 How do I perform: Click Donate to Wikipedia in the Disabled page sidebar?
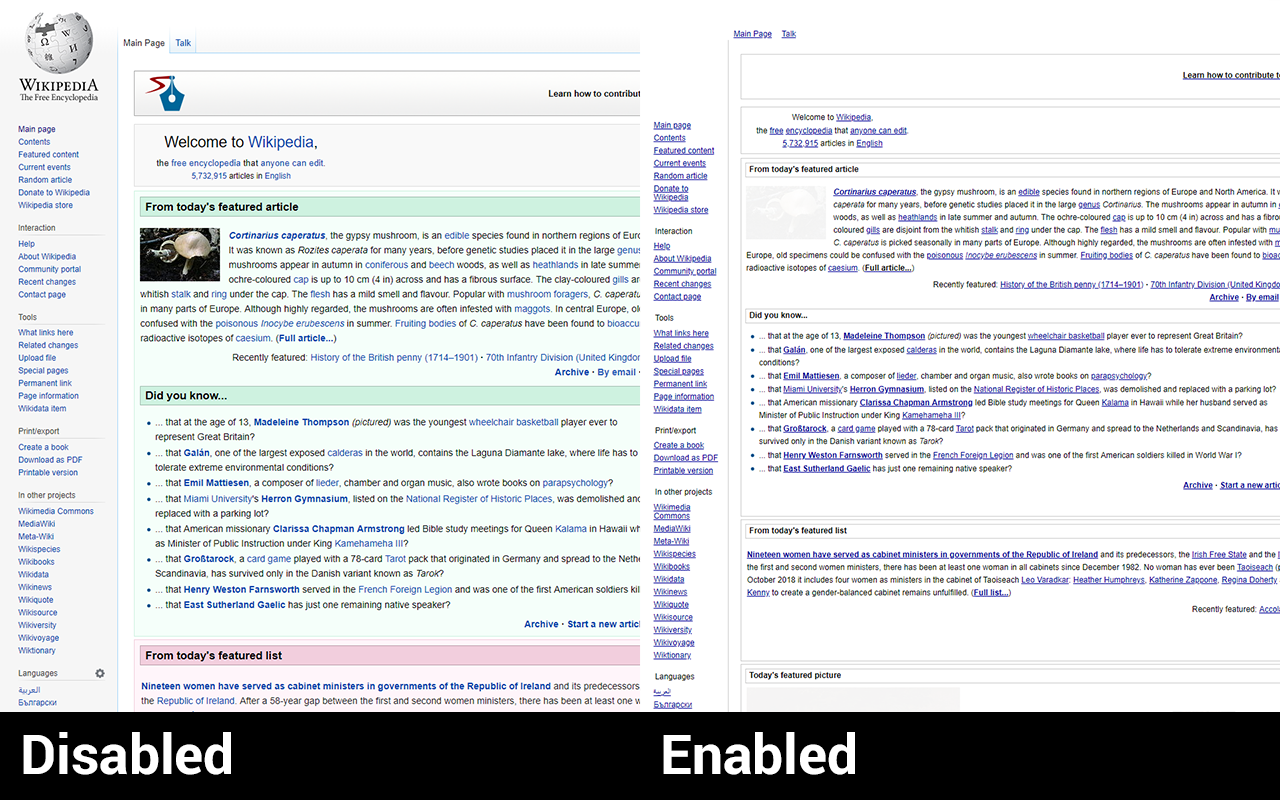54,192
